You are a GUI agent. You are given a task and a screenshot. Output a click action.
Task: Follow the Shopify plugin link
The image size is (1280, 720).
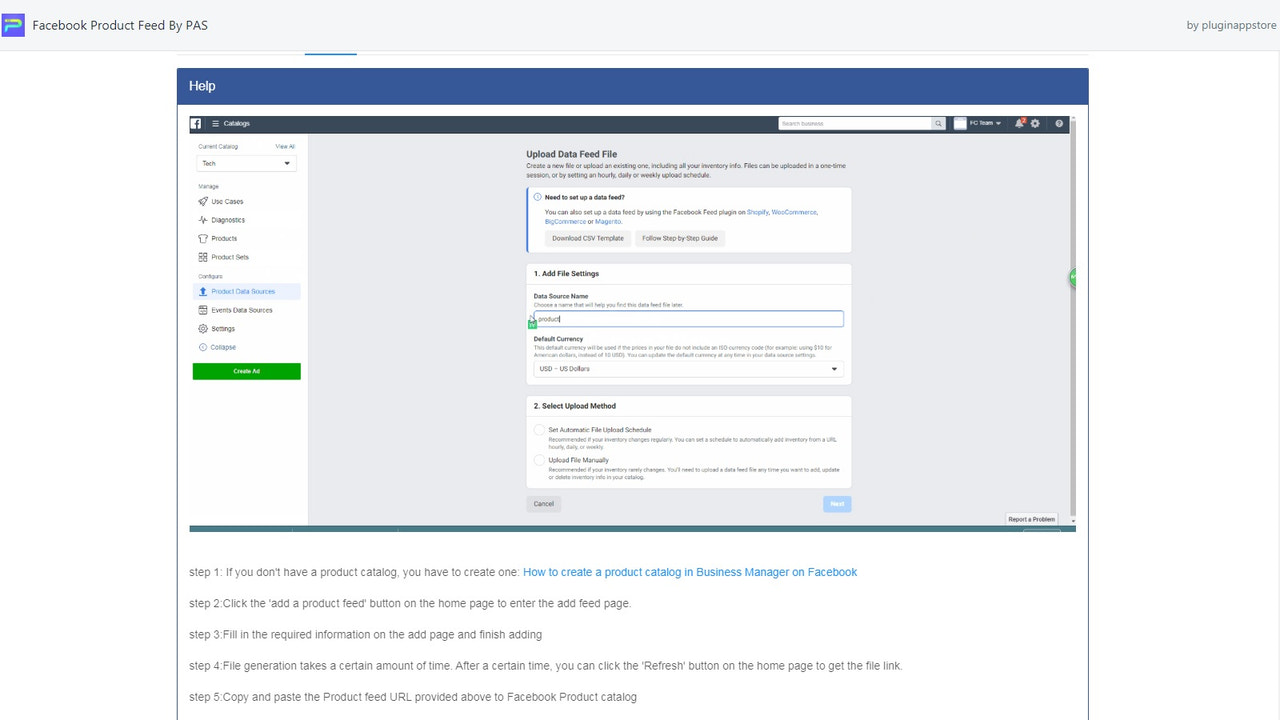[758, 212]
